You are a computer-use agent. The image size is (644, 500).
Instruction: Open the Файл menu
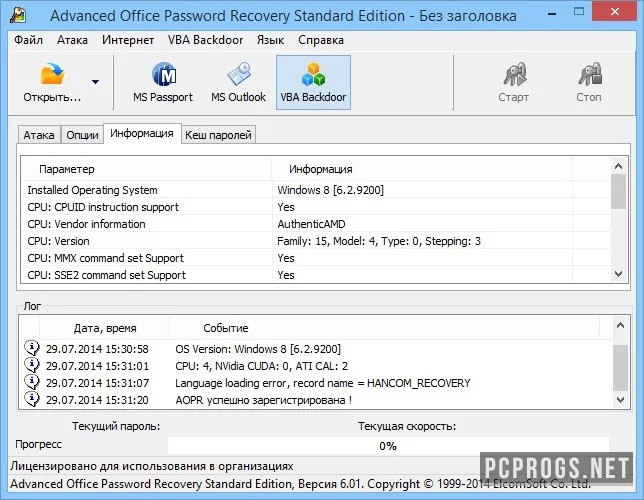pos(29,40)
